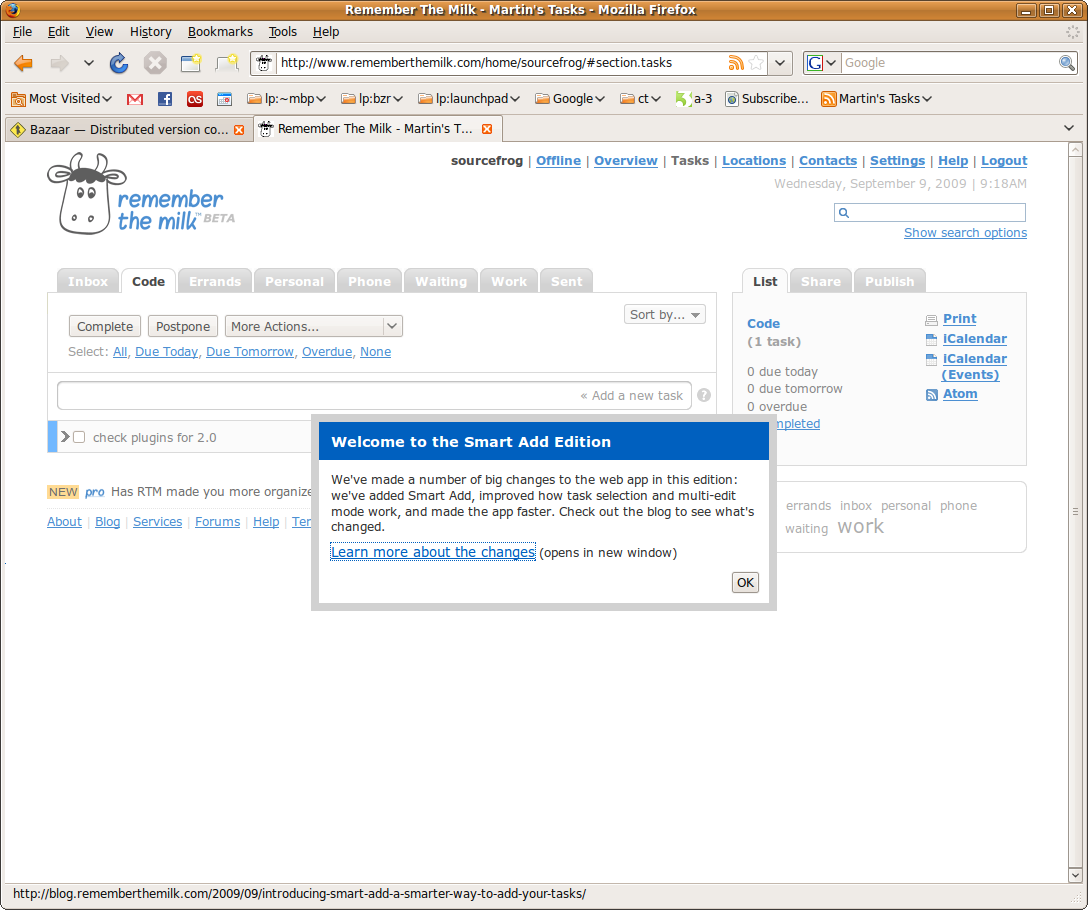Open the a-3 bookmark

pyautogui.click(x=694, y=99)
